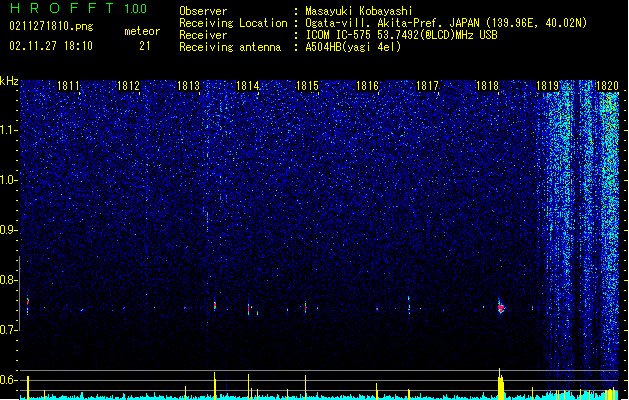Image resolution: width=629 pixels, height=400 pixels.
Task: Click the 1.0 kHz axis label
Action: pos(8,180)
